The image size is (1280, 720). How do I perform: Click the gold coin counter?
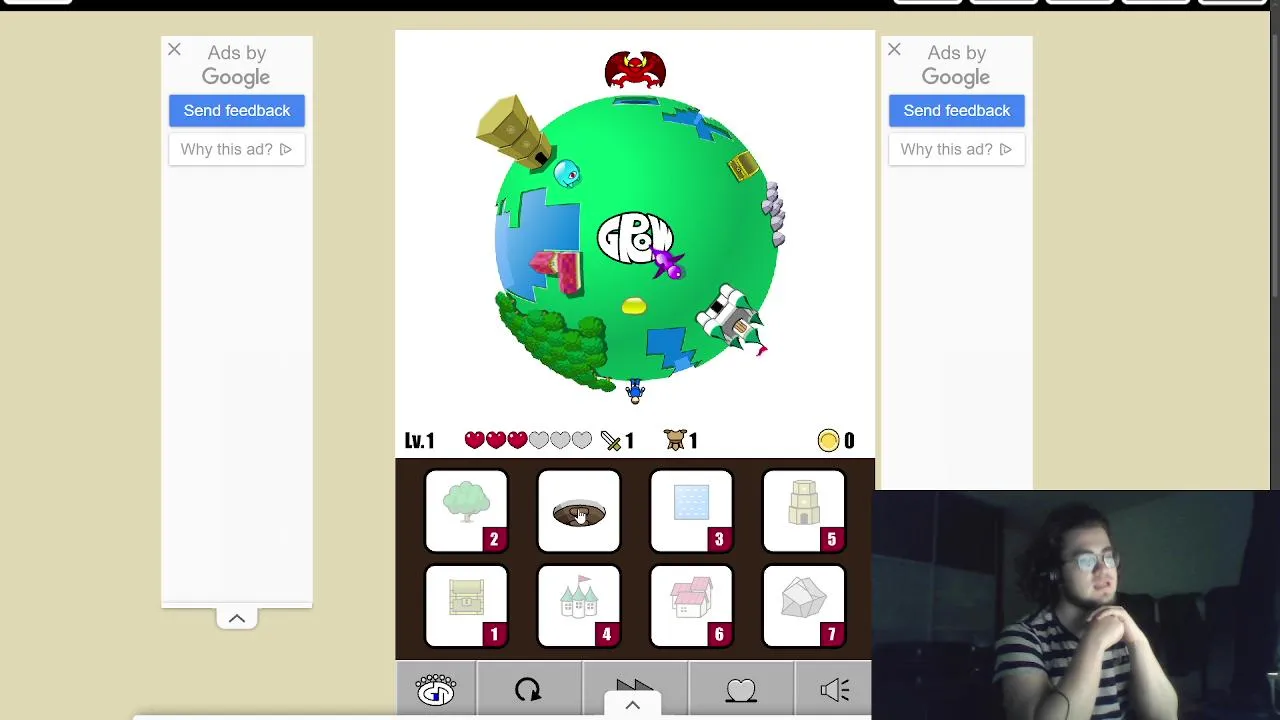pos(836,440)
